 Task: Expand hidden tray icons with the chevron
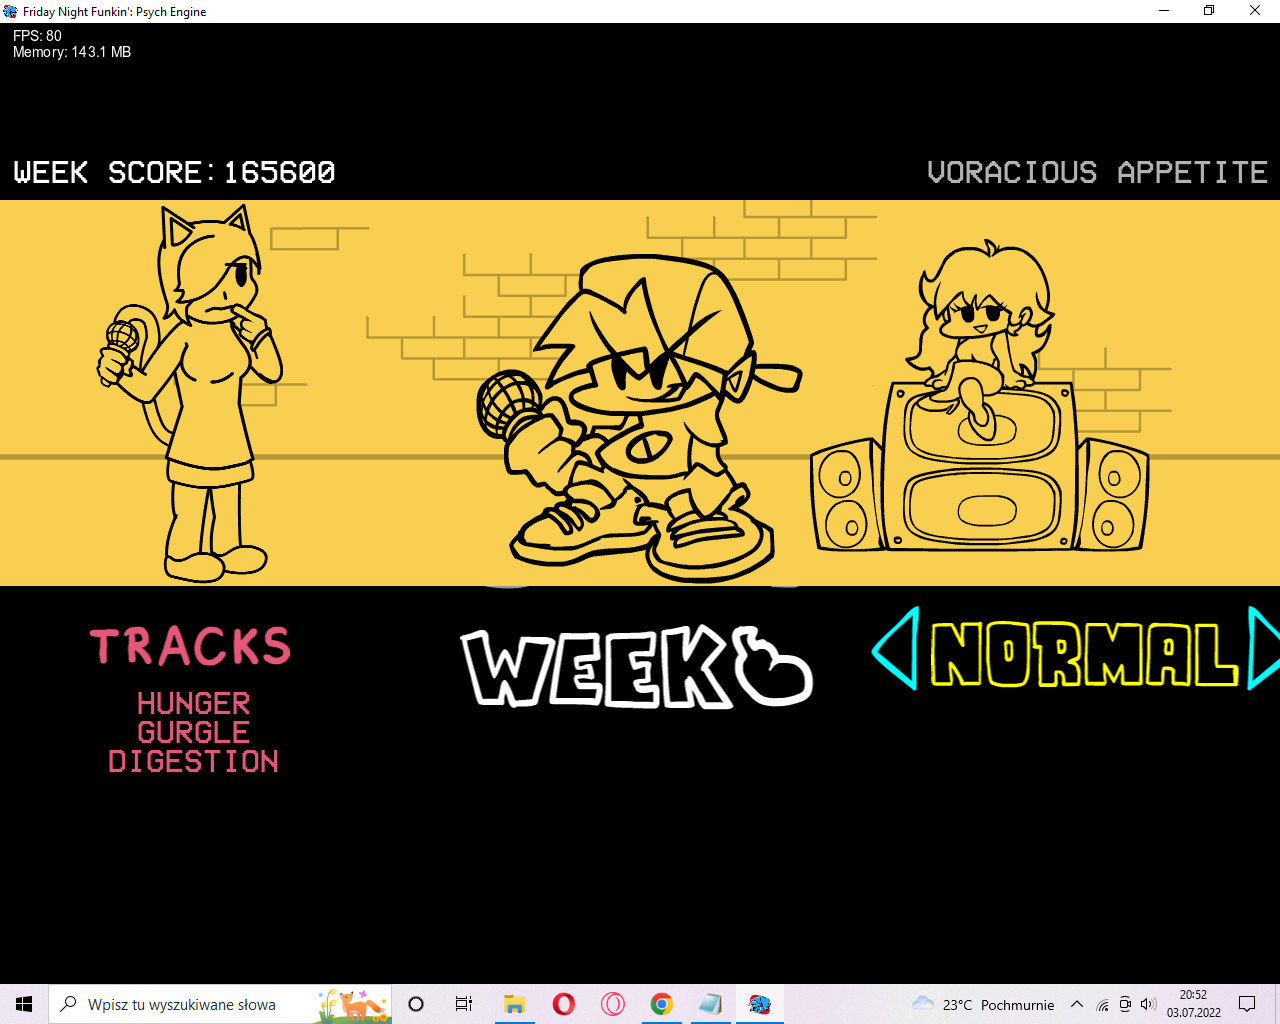[x=1076, y=1004]
